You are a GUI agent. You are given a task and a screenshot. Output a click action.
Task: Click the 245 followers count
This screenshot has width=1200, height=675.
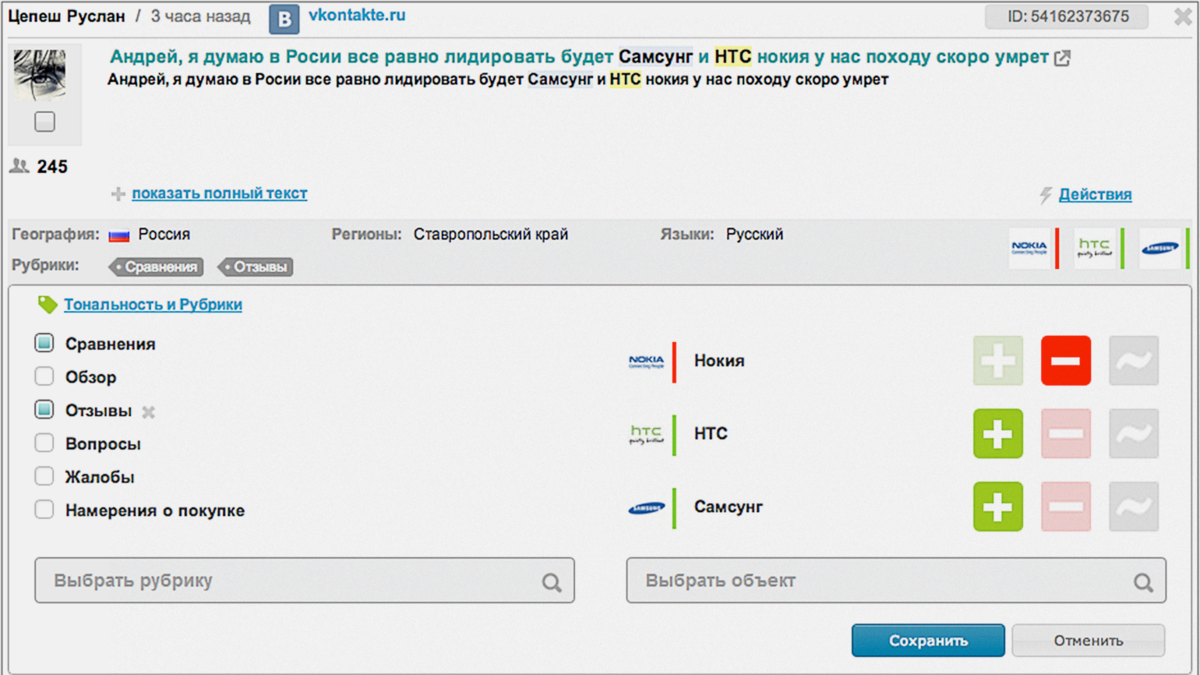[x=52, y=167]
